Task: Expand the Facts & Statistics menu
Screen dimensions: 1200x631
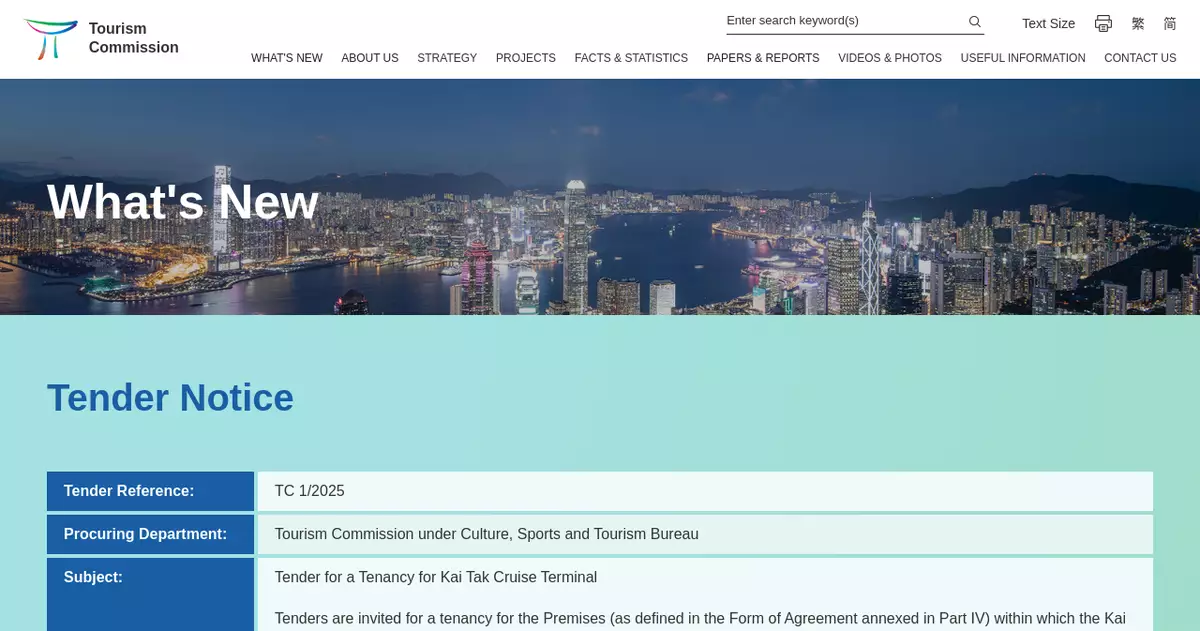Action: (x=631, y=58)
